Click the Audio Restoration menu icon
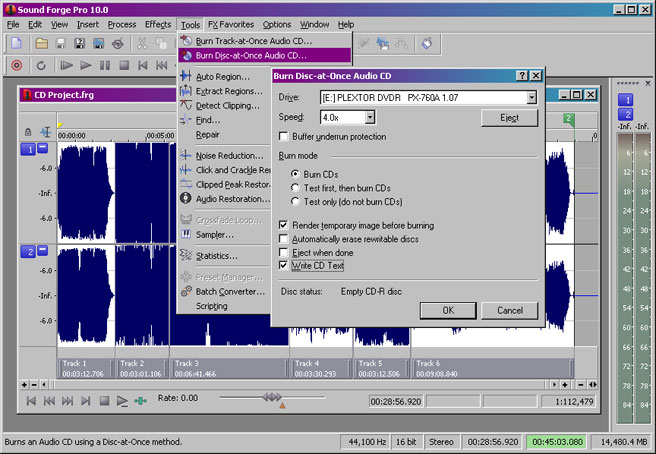Image resolution: width=656 pixels, height=454 pixels. tap(186, 198)
